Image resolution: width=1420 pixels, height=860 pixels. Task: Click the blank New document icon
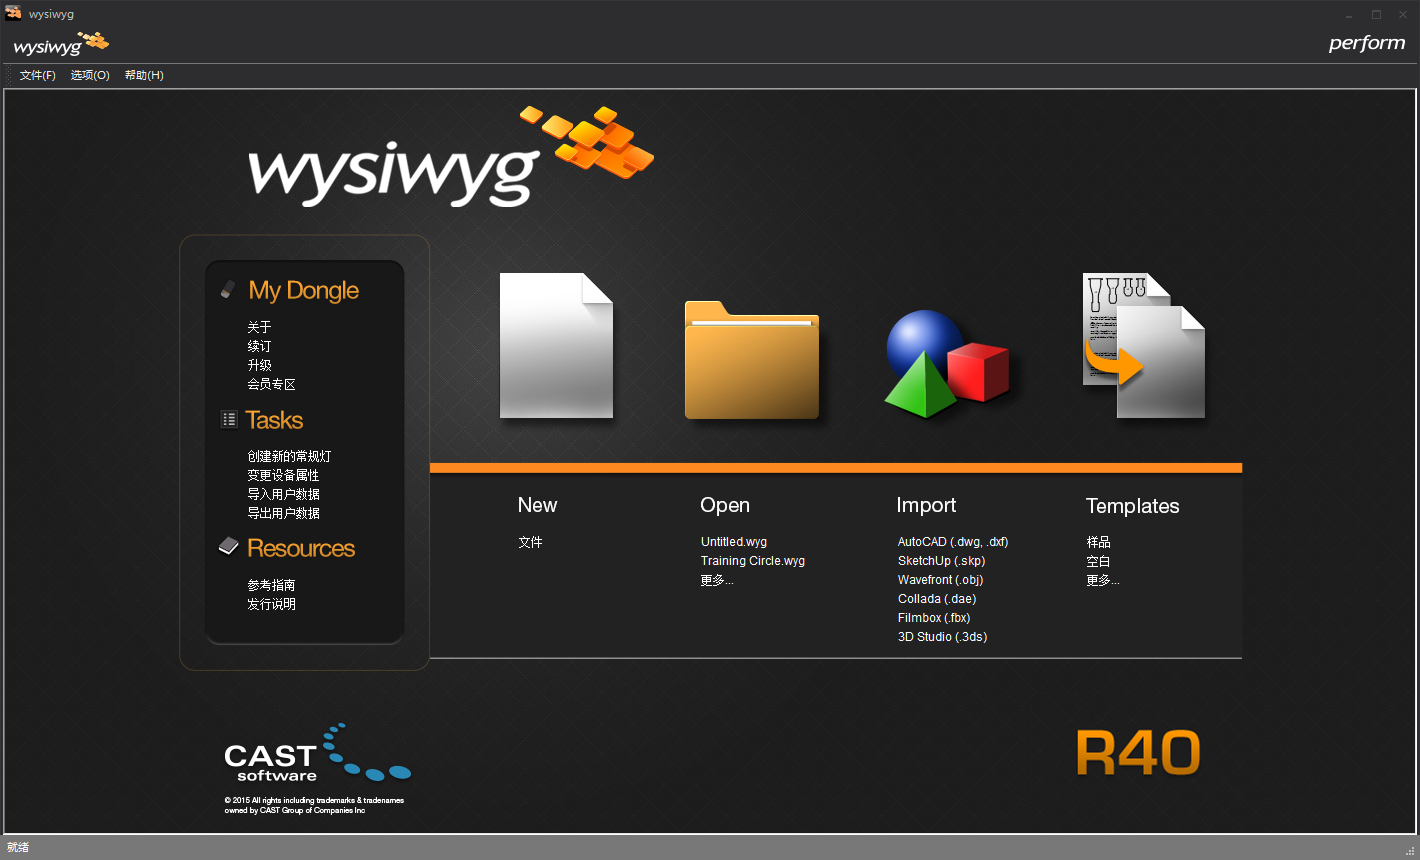[556, 345]
